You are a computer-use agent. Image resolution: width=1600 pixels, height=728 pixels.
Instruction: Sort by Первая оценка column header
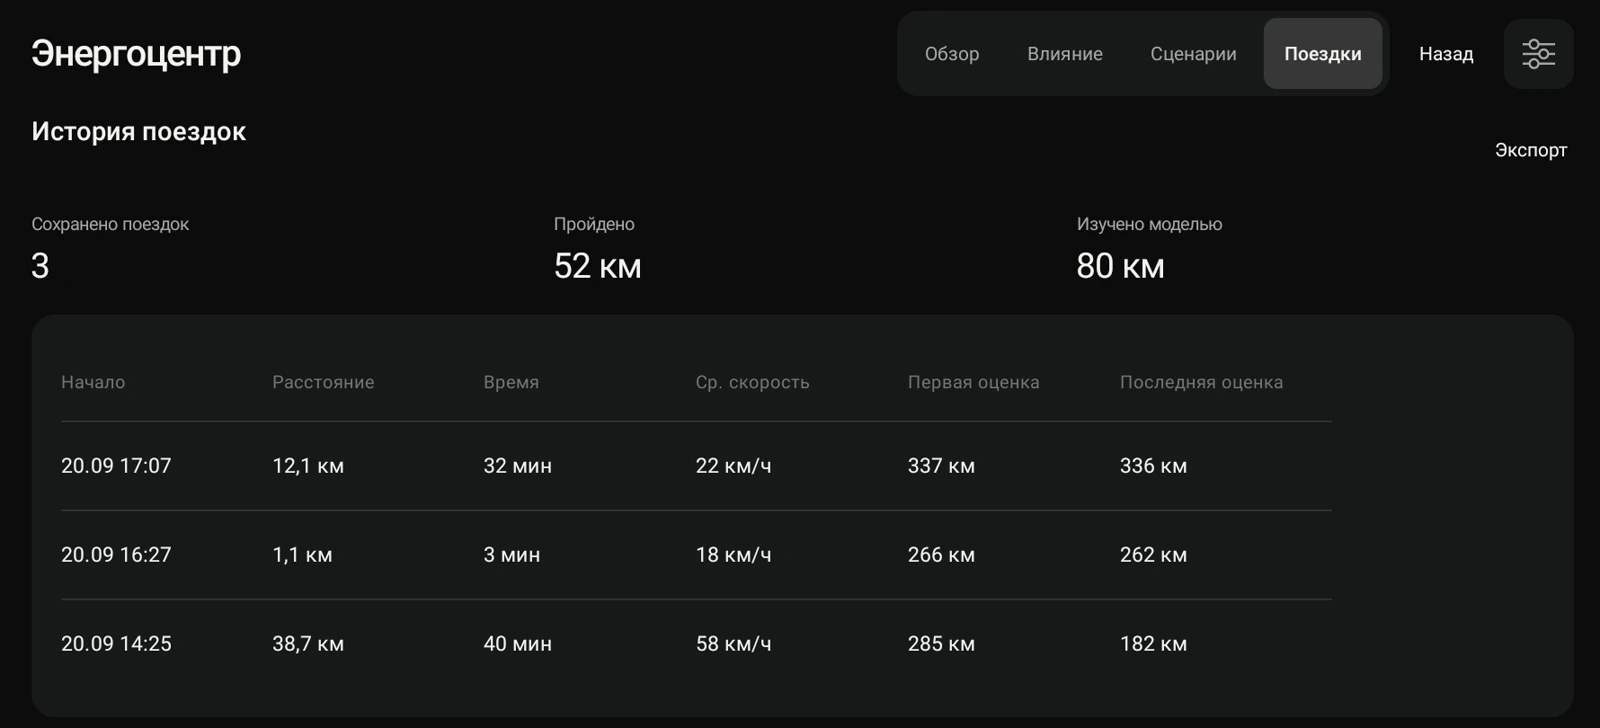[x=973, y=382]
